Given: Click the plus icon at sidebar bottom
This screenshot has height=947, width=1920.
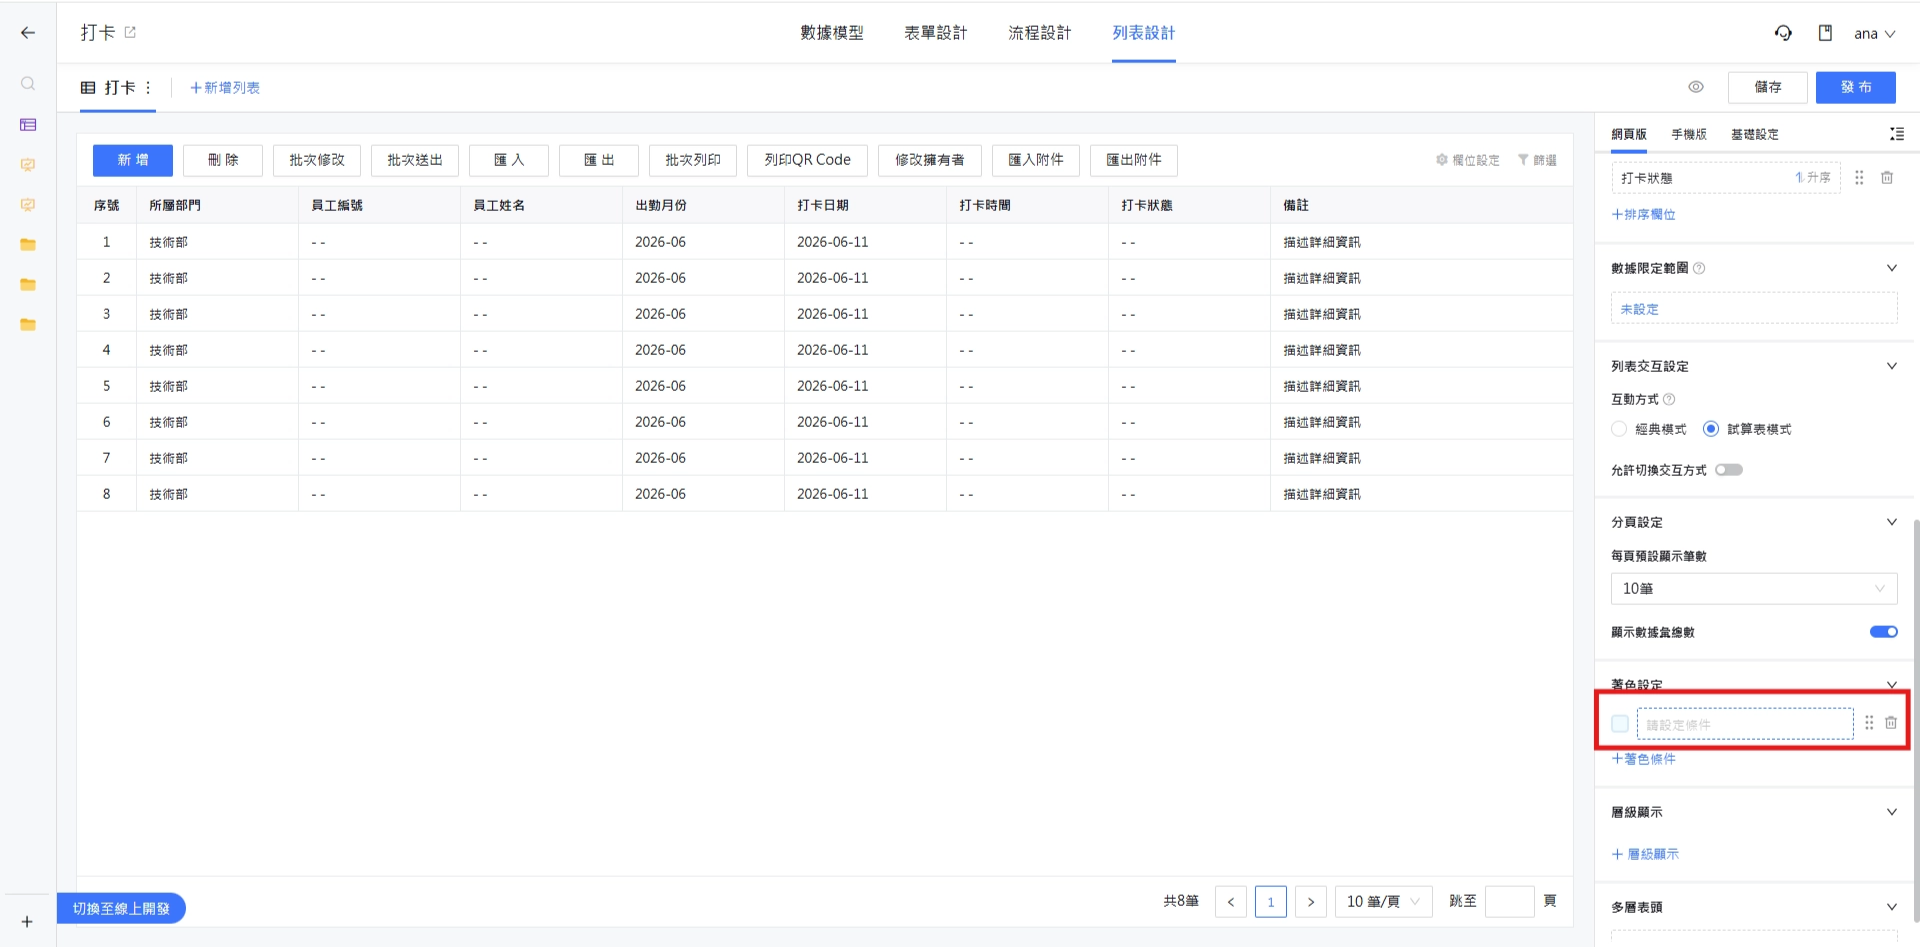Looking at the screenshot, I should pyautogui.click(x=27, y=922).
